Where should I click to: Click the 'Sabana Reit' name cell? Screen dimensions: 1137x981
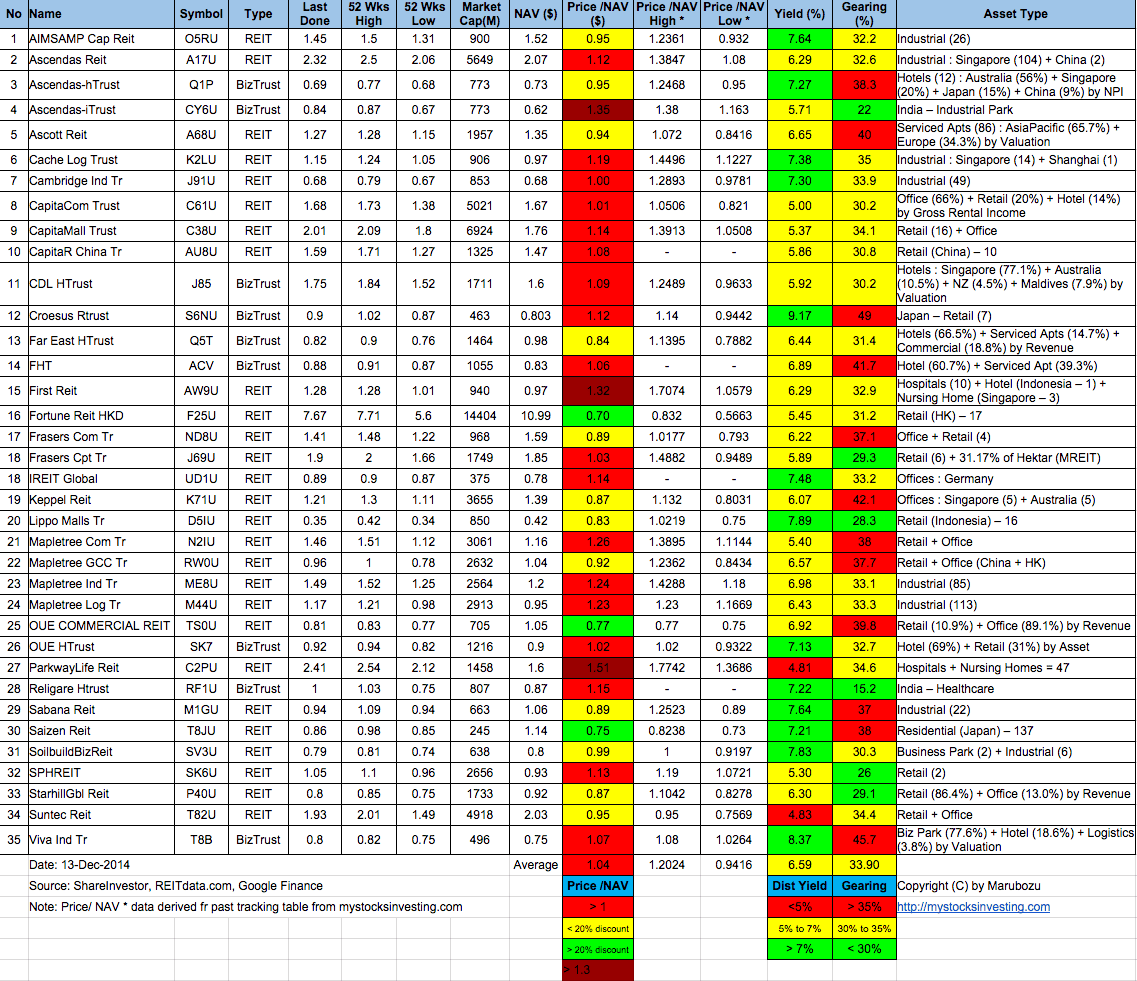(x=101, y=711)
